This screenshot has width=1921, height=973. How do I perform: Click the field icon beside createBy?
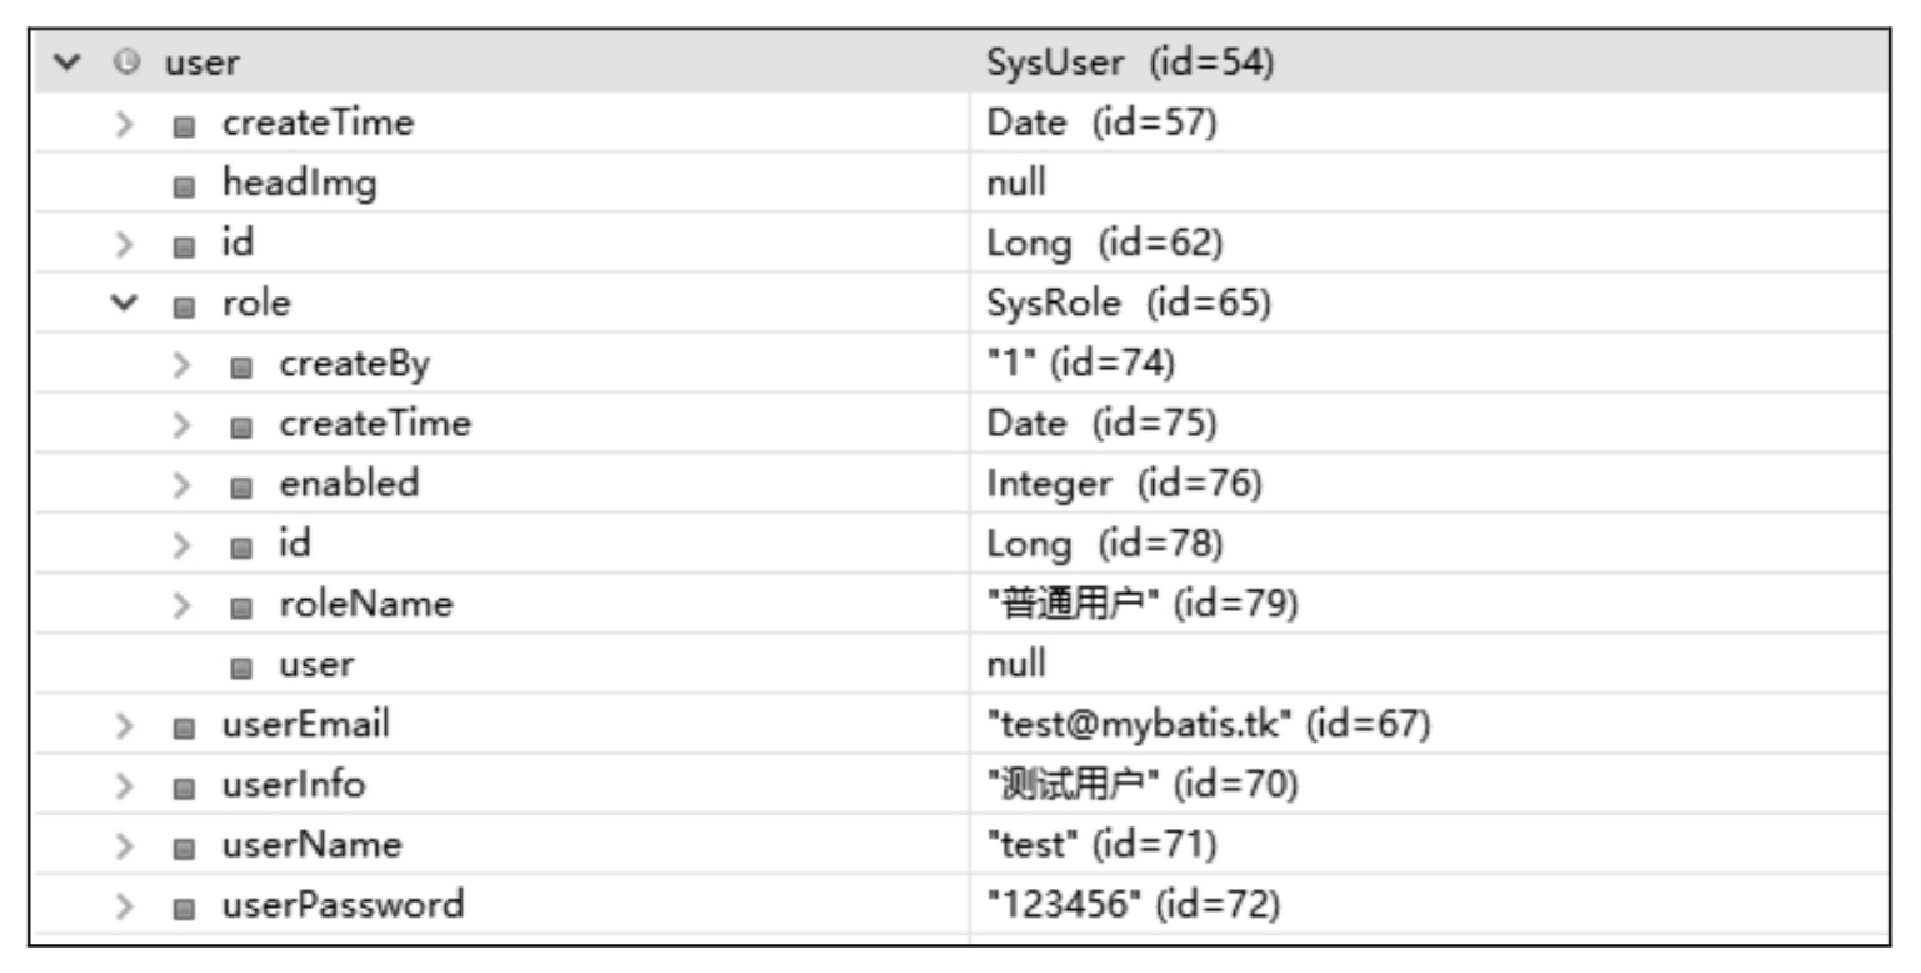click(241, 368)
